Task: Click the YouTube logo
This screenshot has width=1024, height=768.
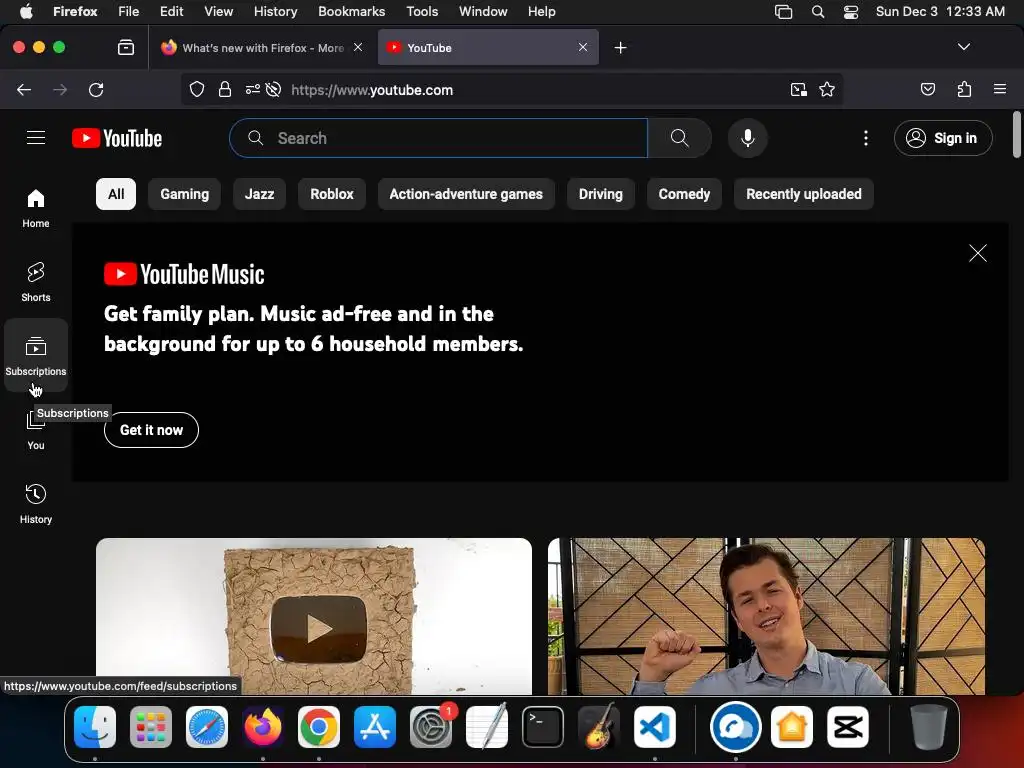Action: [x=117, y=138]
